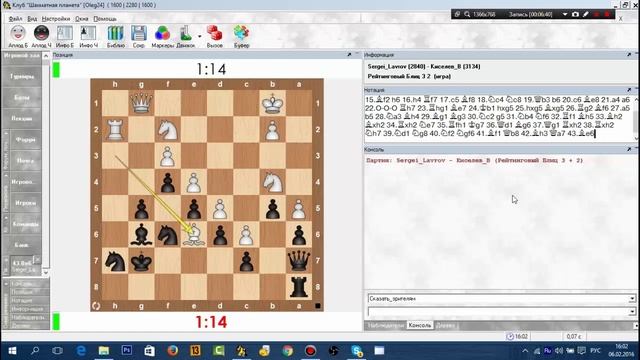Open the 'Настройки' menu

click(x=56, y=19)
